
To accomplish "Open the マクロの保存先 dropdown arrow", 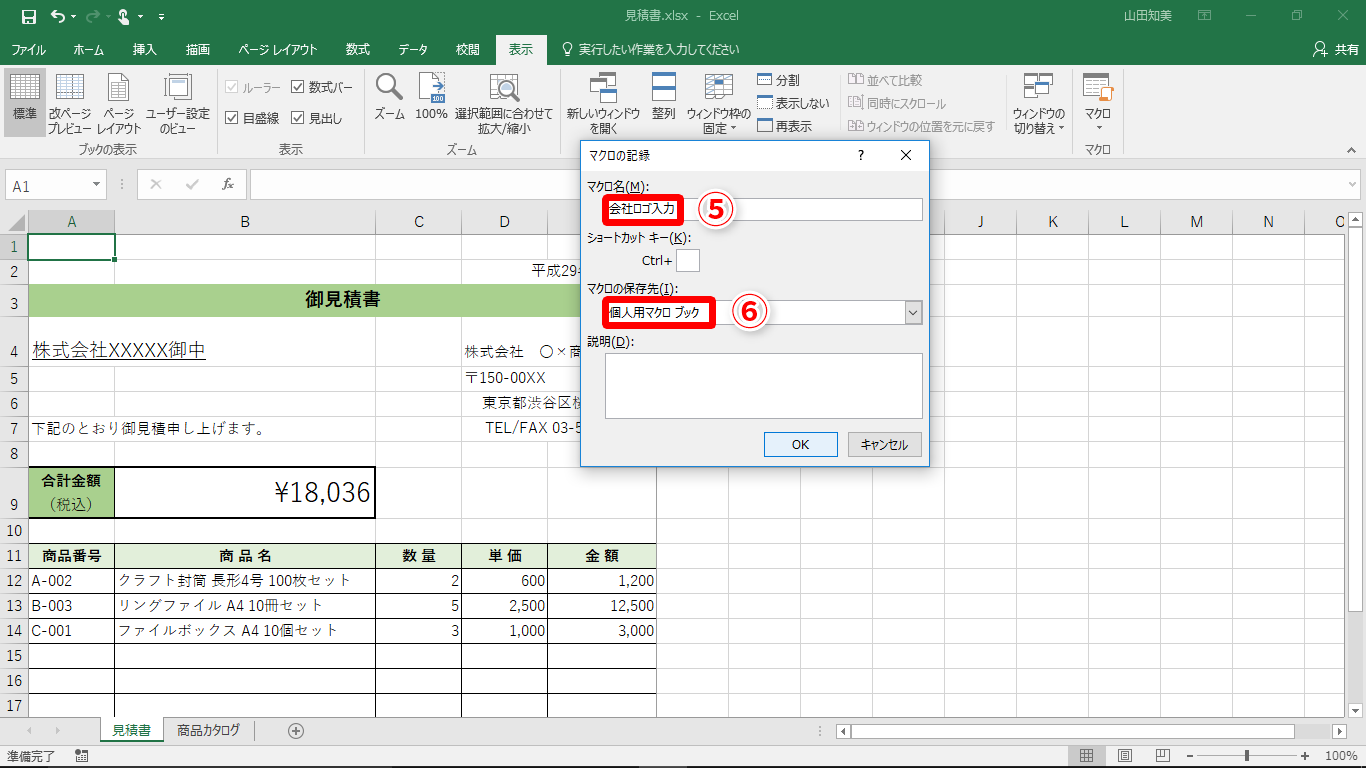I will pyautogui.click(x=912, y=313).
